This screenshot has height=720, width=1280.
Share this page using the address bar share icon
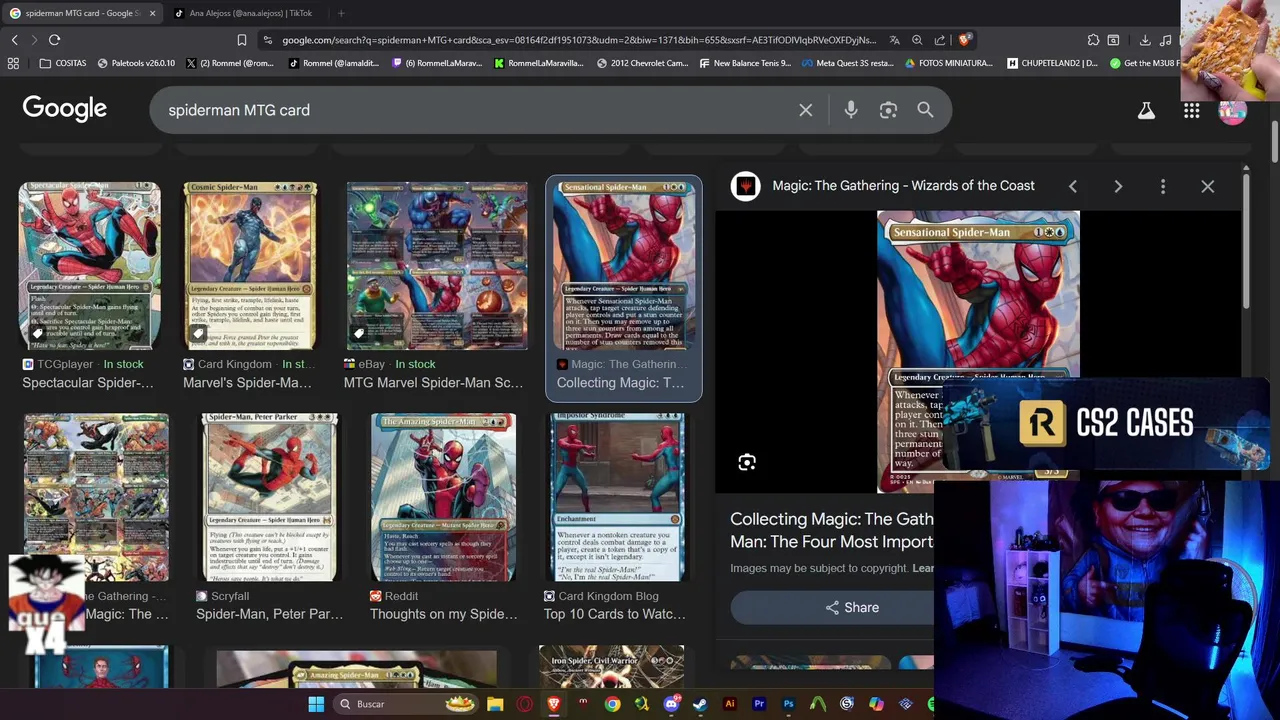tap(940, 40)
